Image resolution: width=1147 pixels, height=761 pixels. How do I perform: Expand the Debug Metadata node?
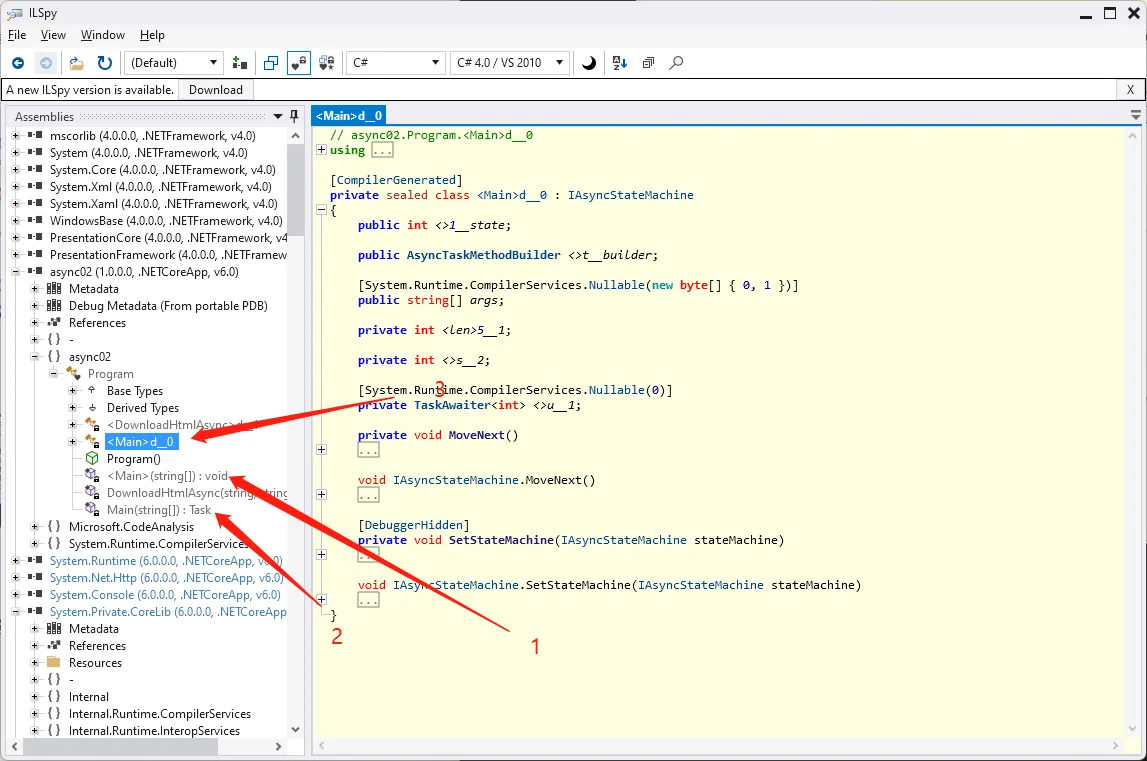[x=34, y=305]
